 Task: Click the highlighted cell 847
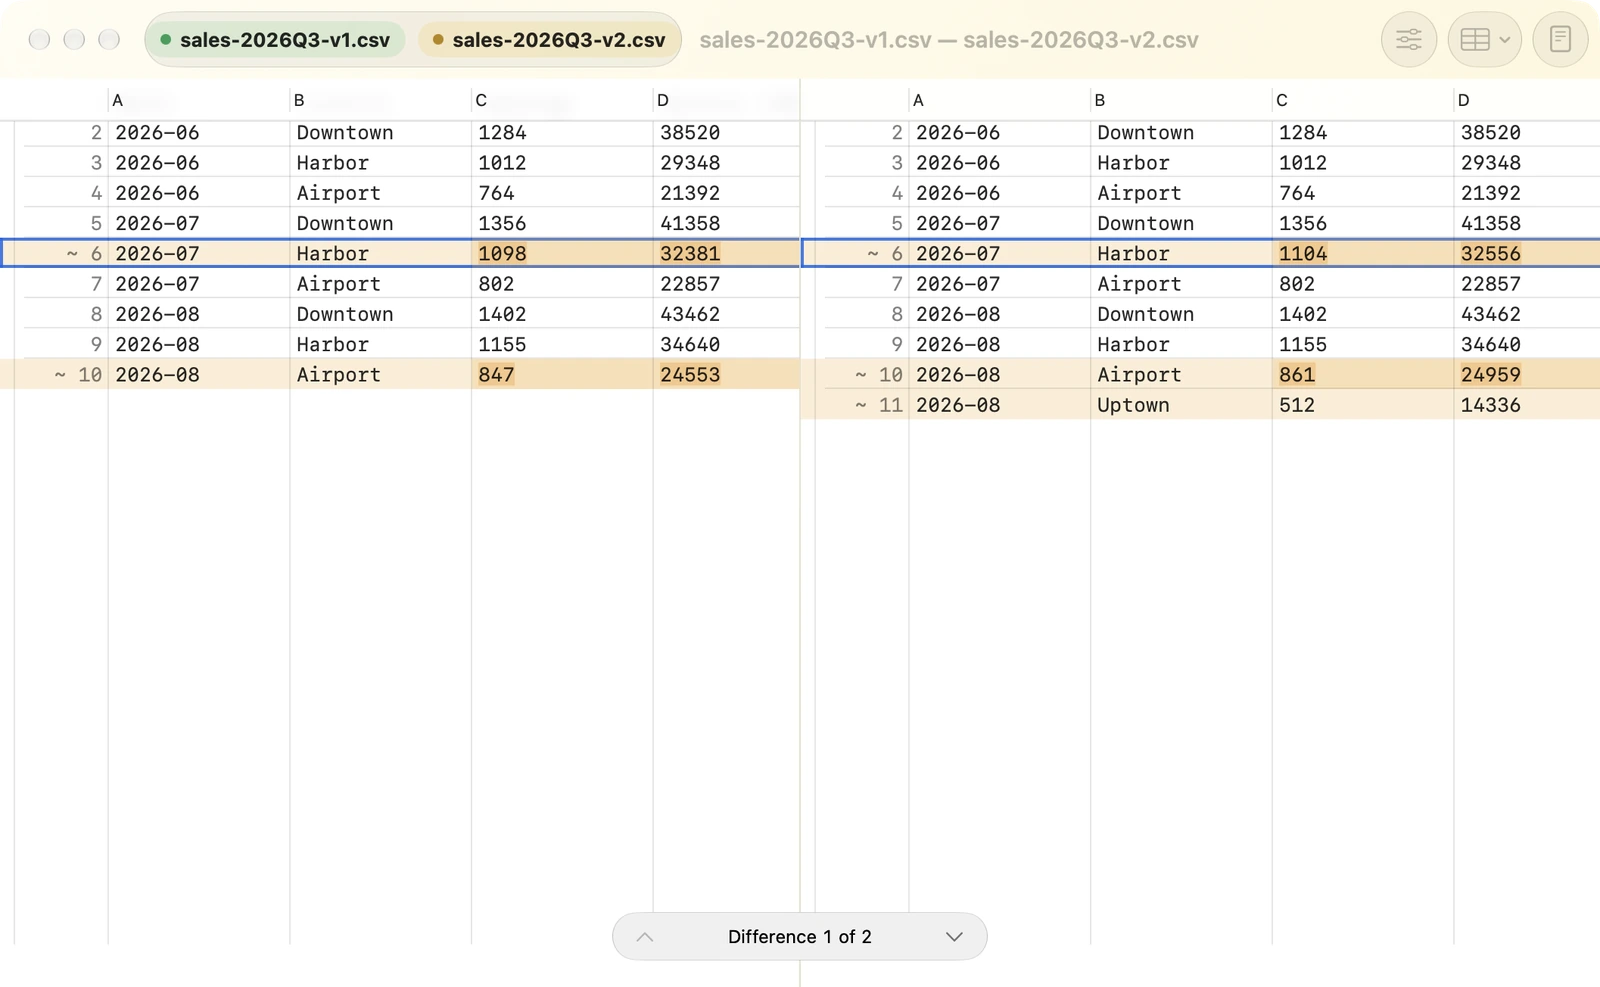496,375
